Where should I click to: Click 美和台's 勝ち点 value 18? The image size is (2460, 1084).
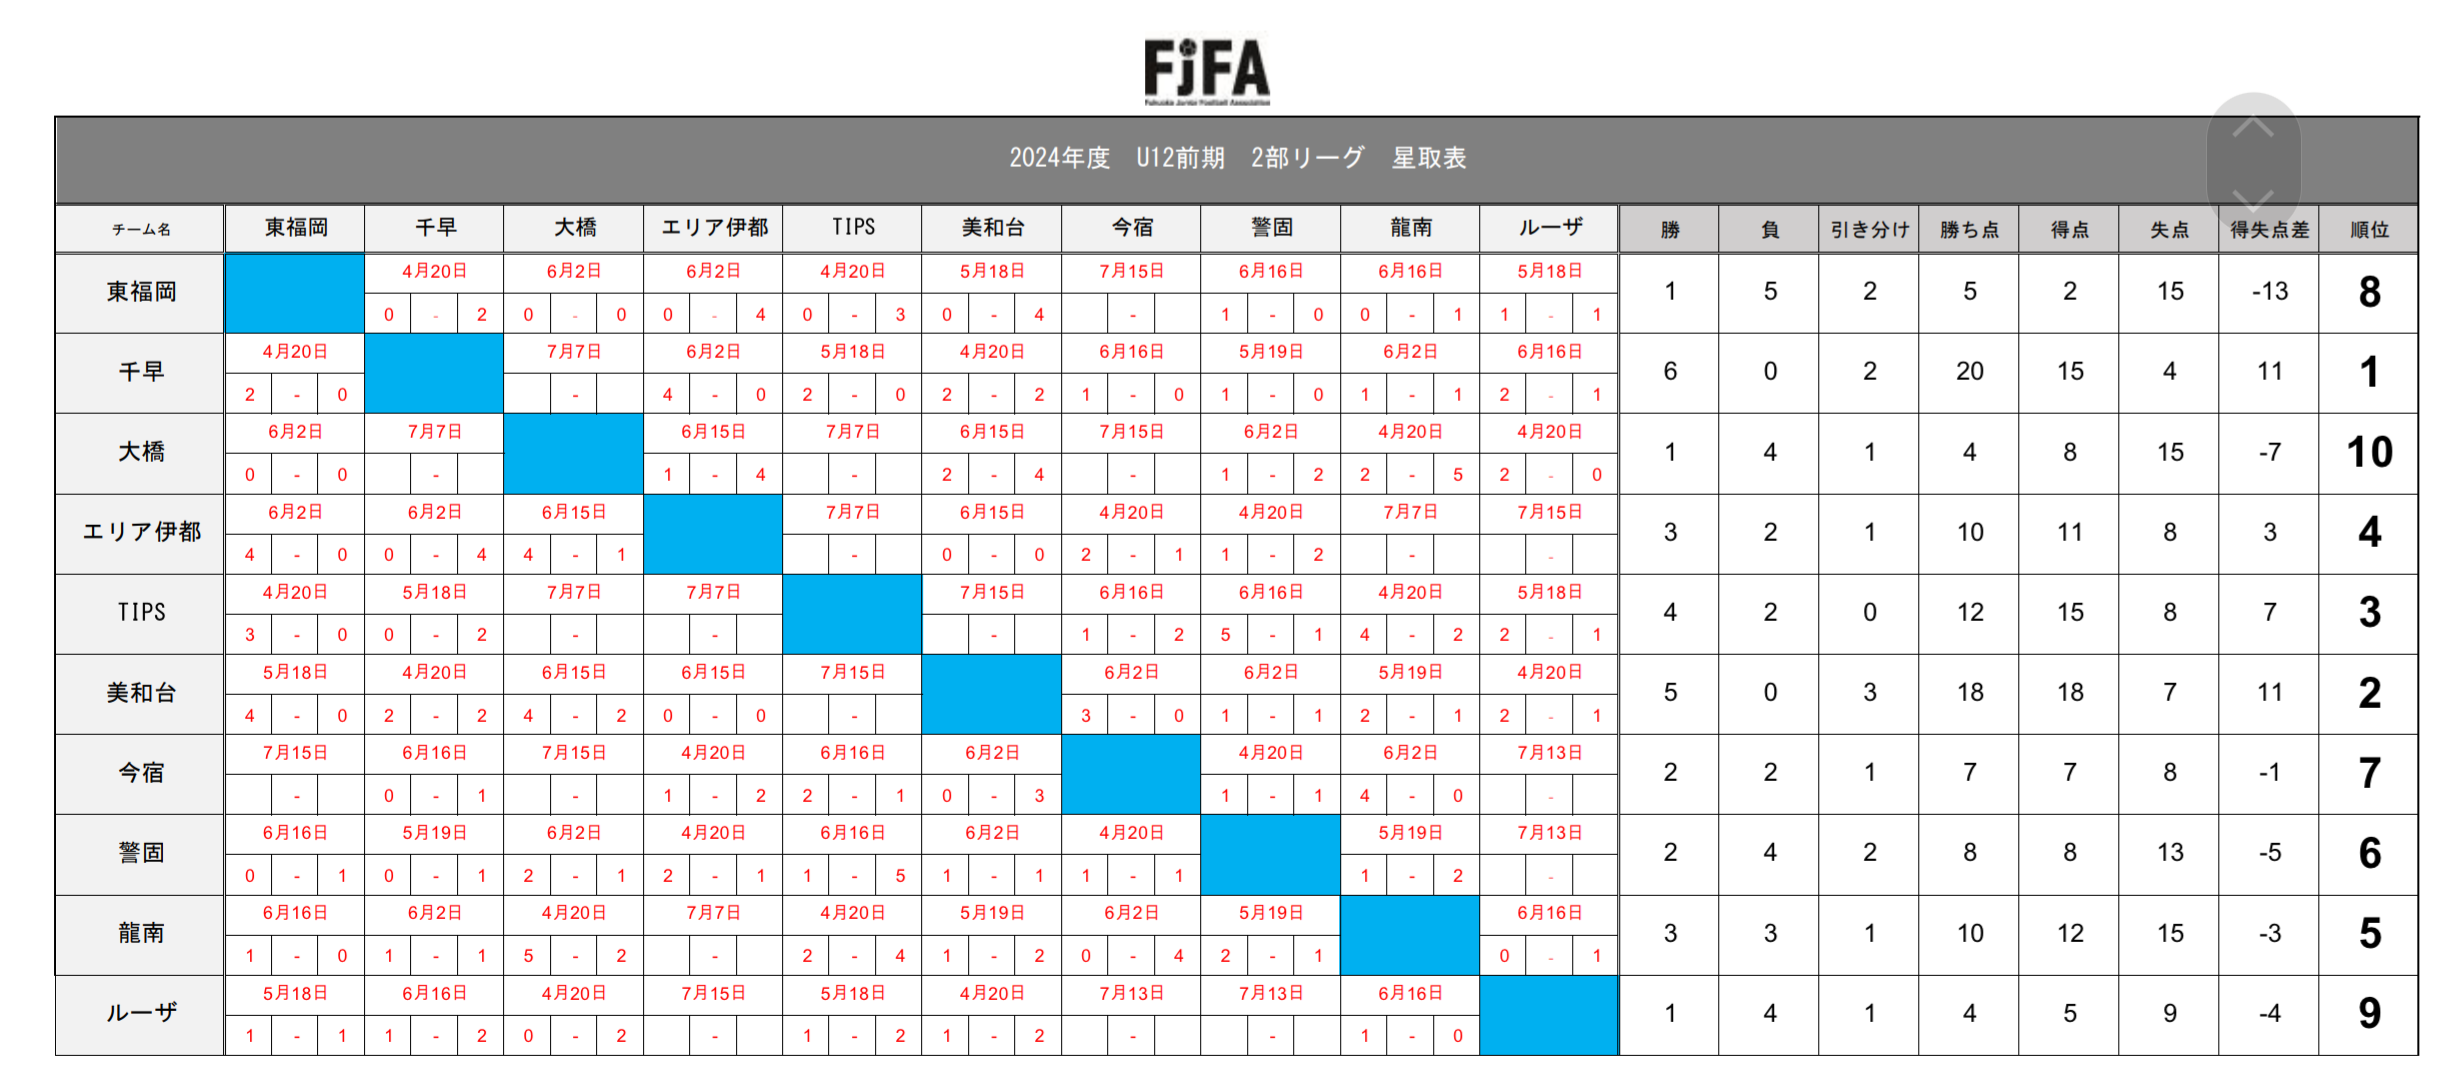click(x=1969, y=692)
